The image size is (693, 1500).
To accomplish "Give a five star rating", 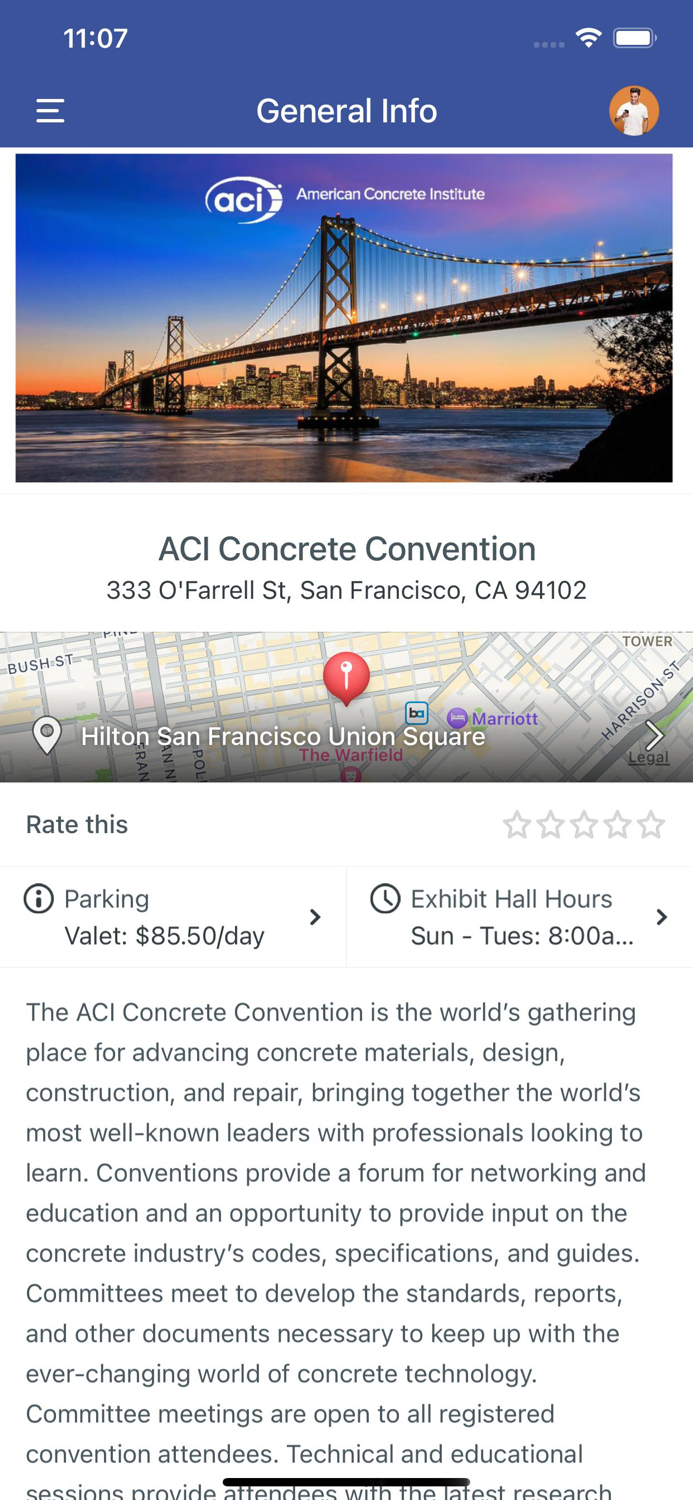I will (x=653, y=824).
